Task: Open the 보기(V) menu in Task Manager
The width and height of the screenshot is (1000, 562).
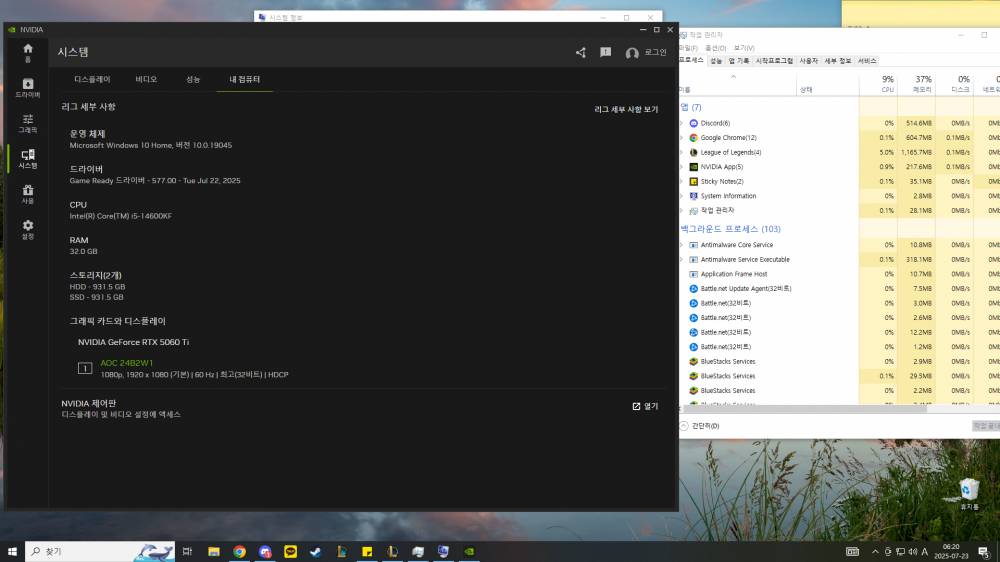Action: click(744, 48)
